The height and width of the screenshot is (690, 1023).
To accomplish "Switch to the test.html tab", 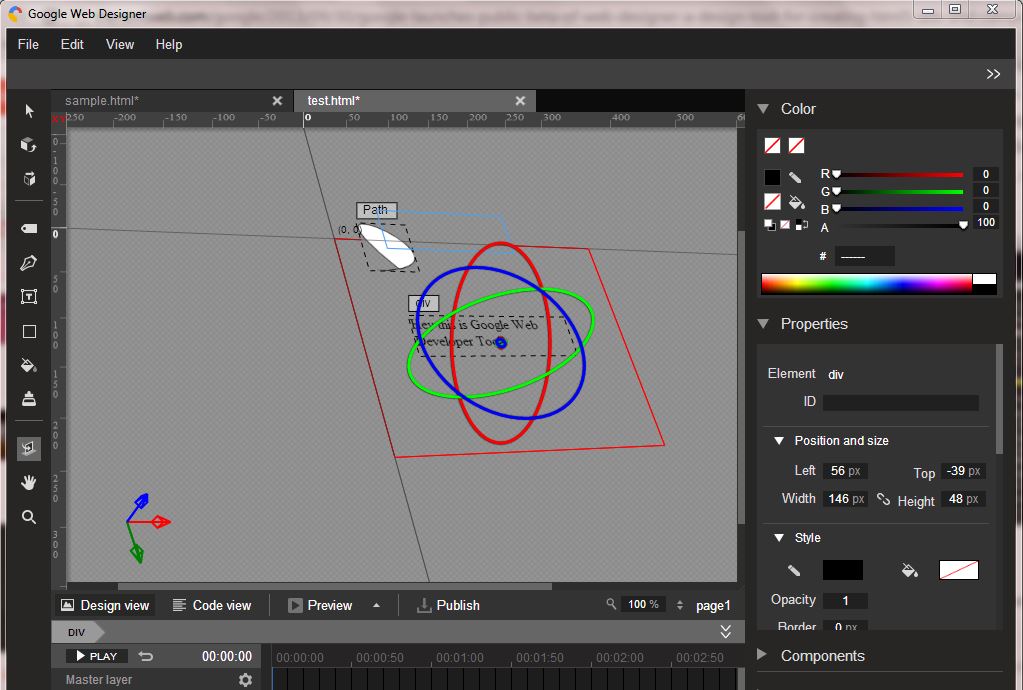I will pyautogui.click(x=415, y=100).
